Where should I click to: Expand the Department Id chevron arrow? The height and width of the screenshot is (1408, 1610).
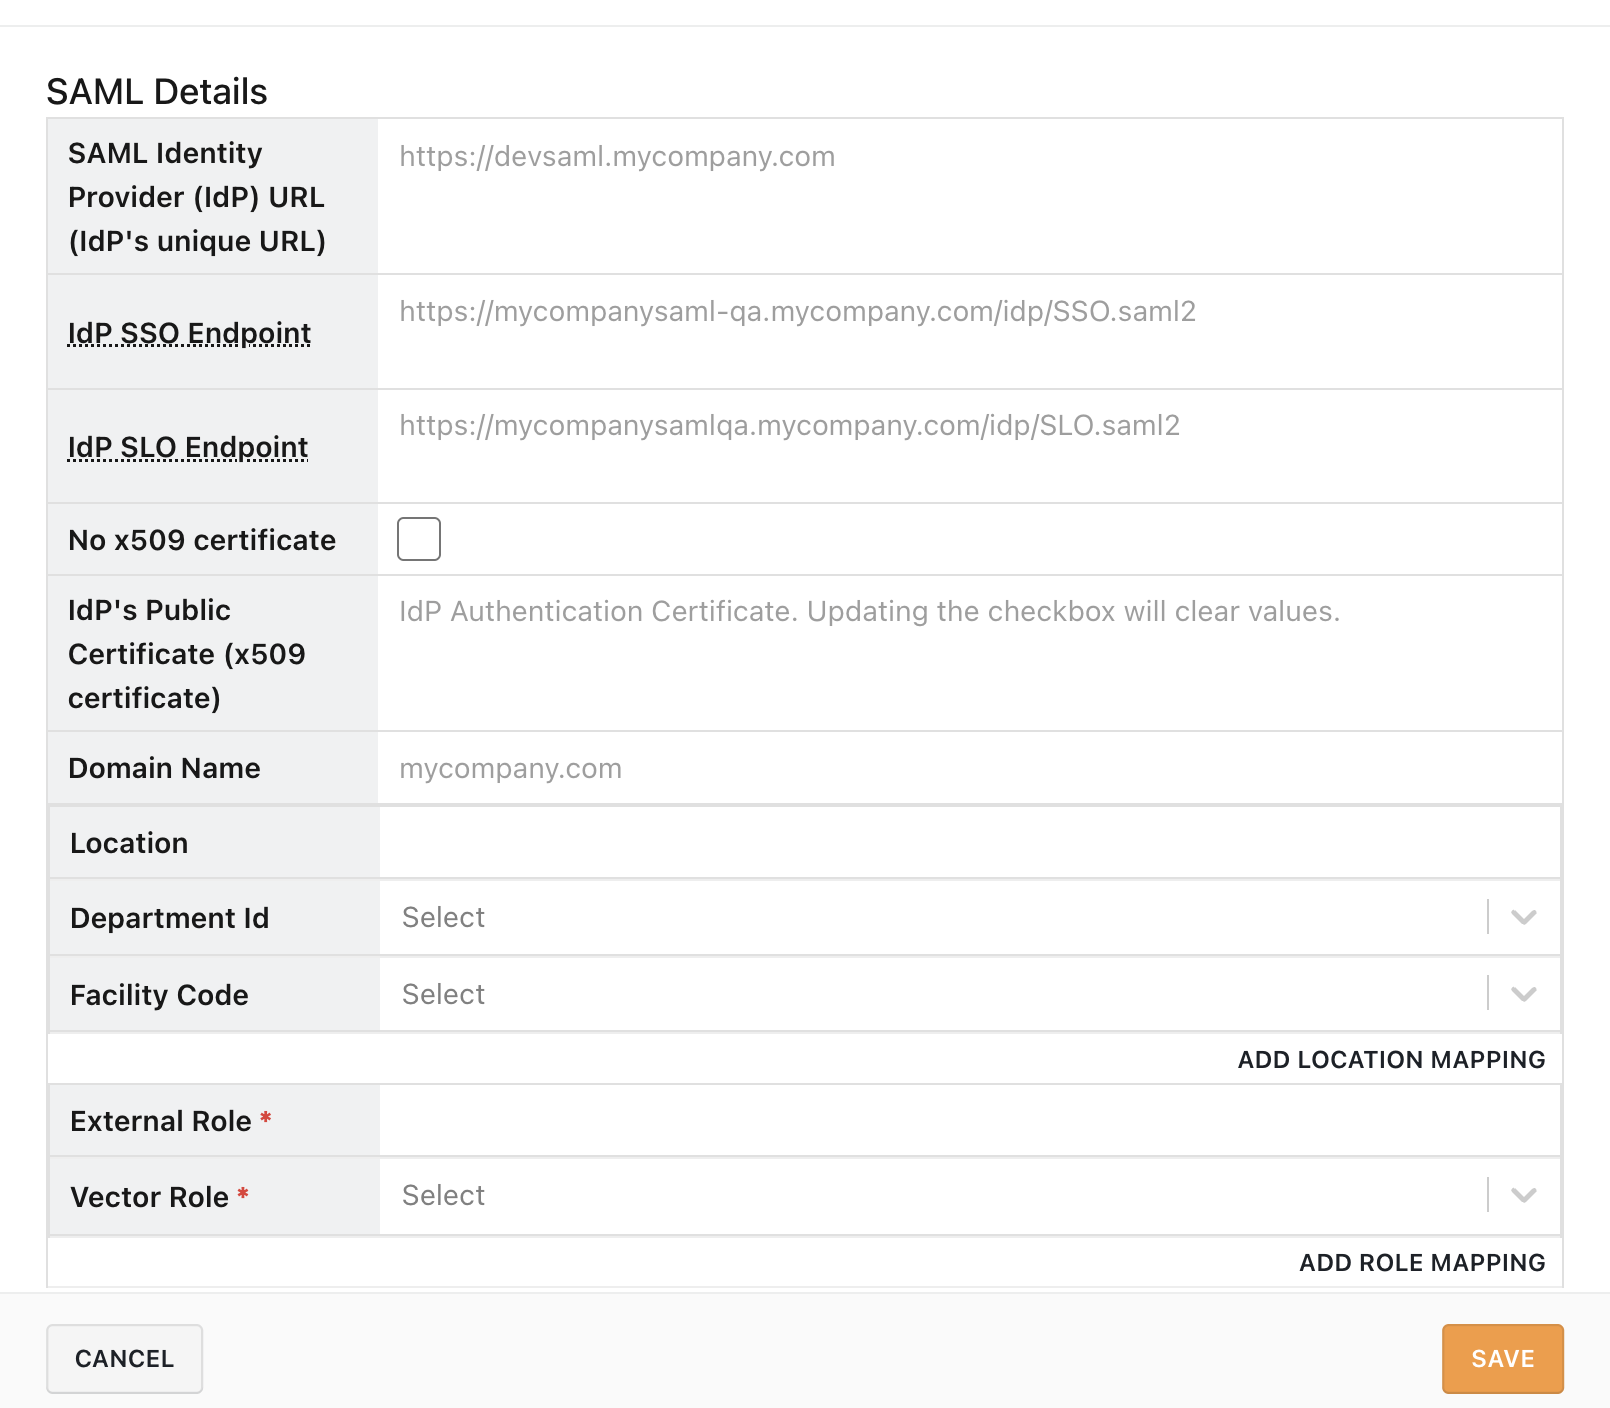(x=1523, y=916)
